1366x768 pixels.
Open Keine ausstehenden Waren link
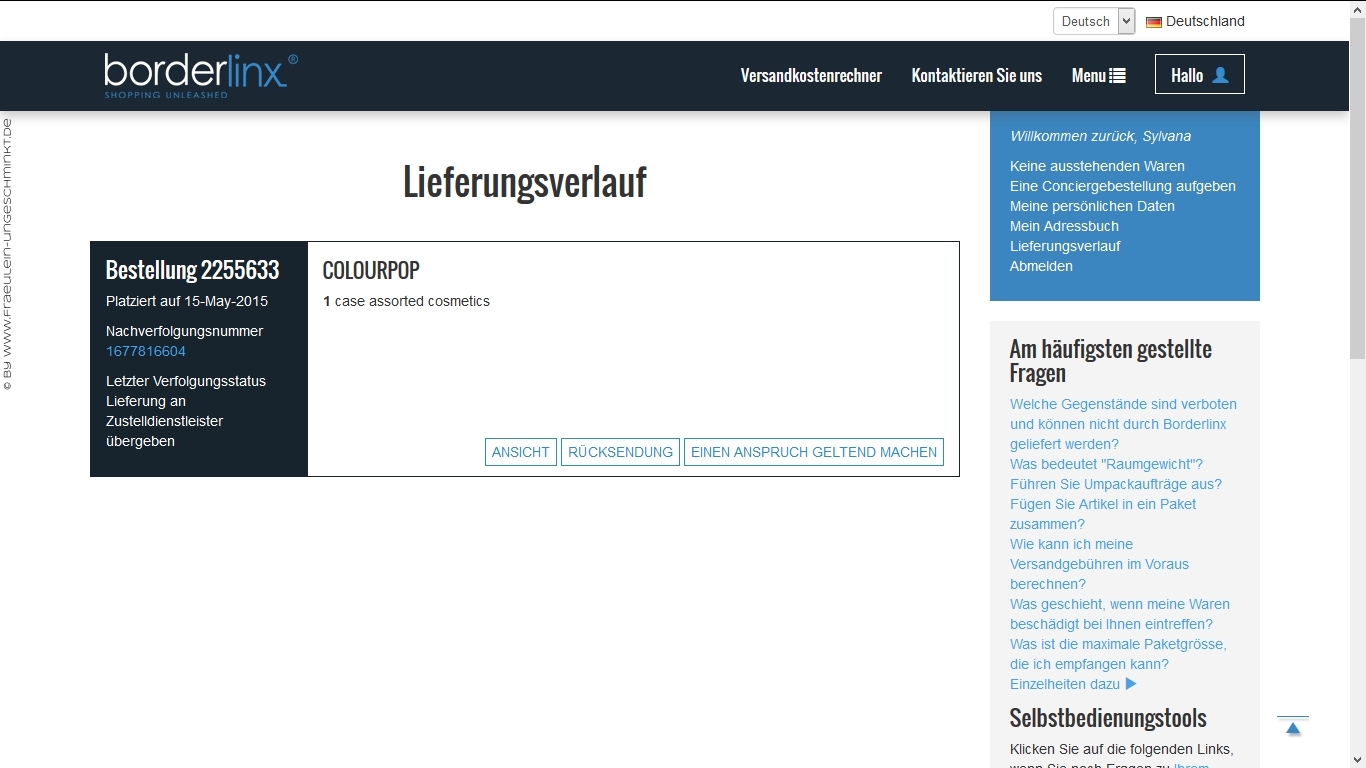1097,166
